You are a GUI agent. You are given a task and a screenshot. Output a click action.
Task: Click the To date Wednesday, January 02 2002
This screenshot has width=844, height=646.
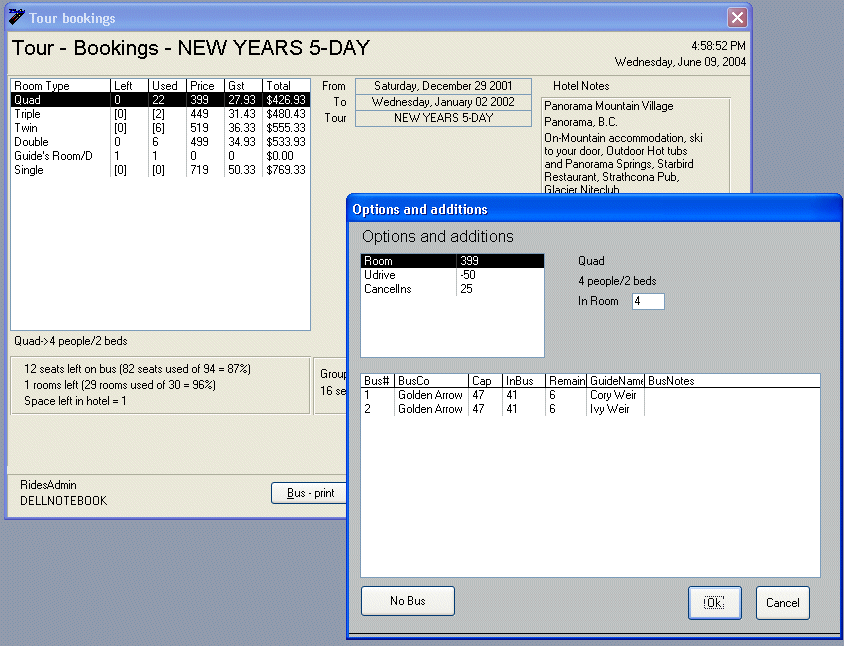[444, 102]
